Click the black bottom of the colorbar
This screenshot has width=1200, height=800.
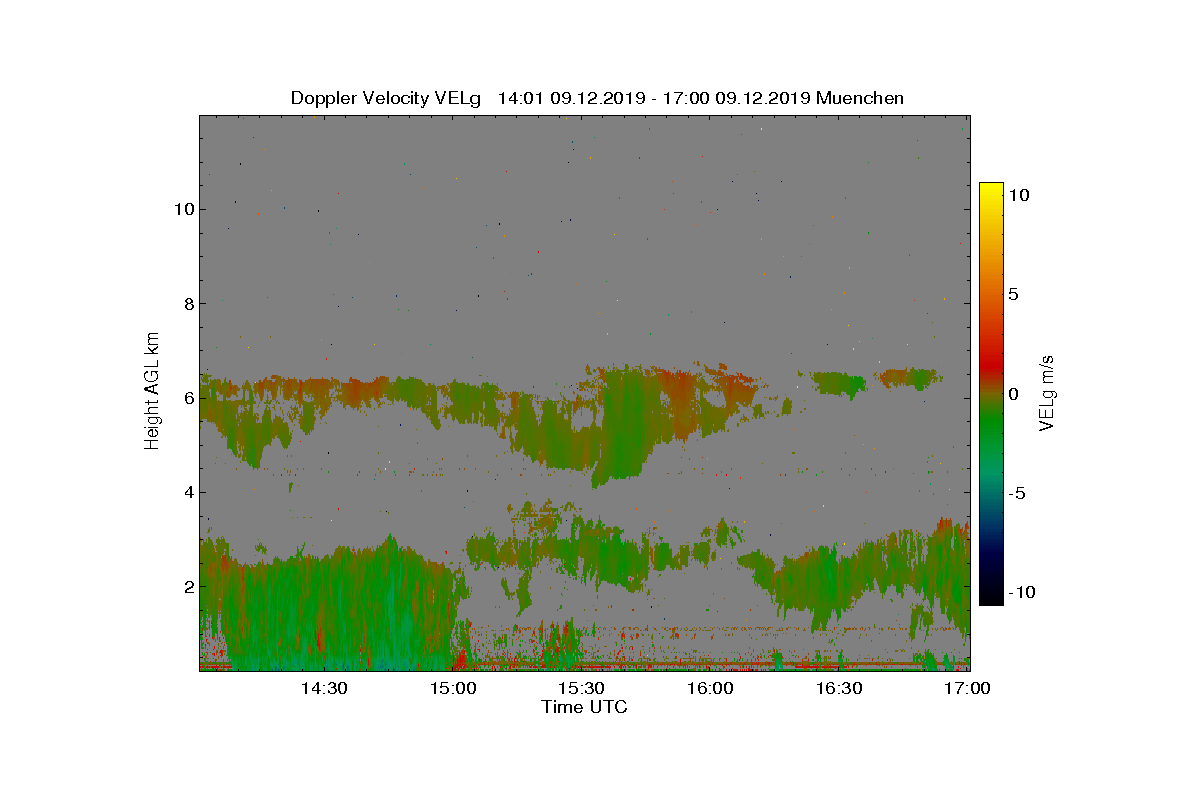(991, 596)
